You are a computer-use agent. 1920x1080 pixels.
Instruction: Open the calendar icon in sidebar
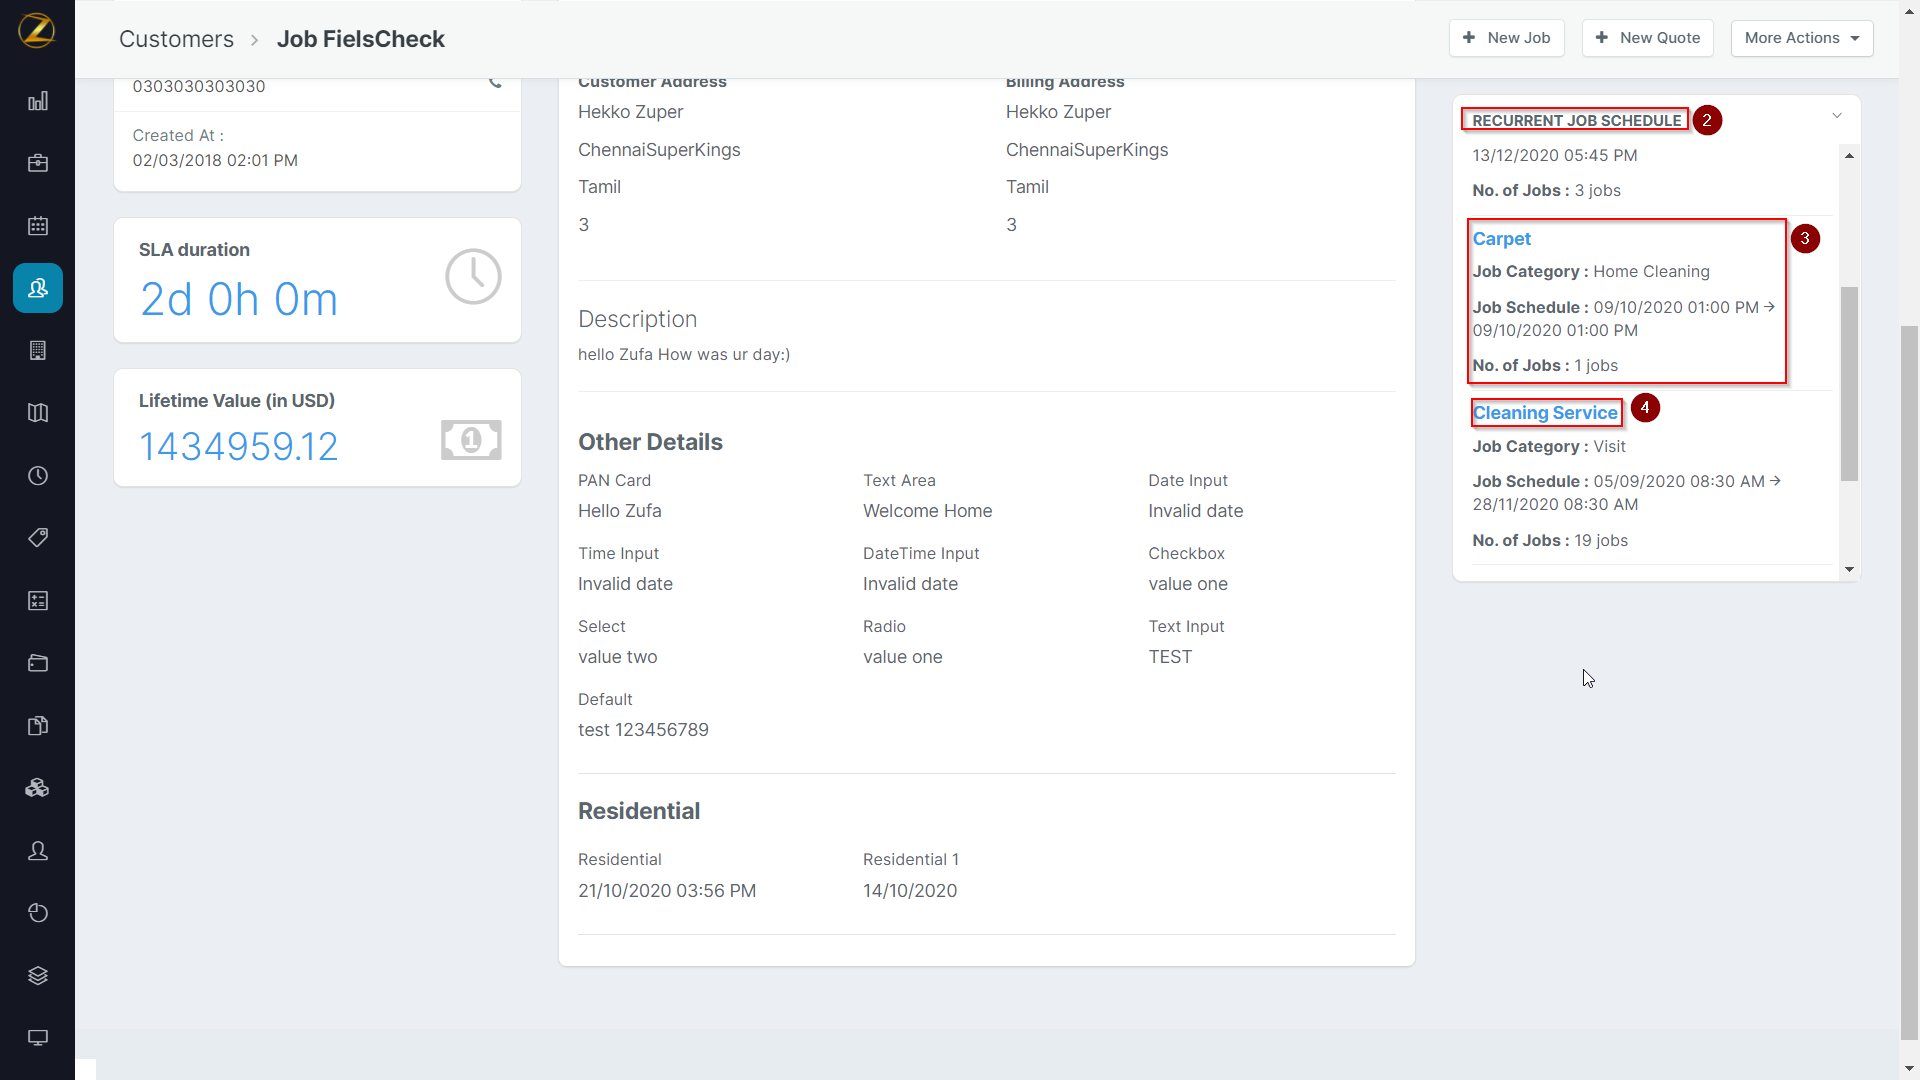[x=38, y=226]
